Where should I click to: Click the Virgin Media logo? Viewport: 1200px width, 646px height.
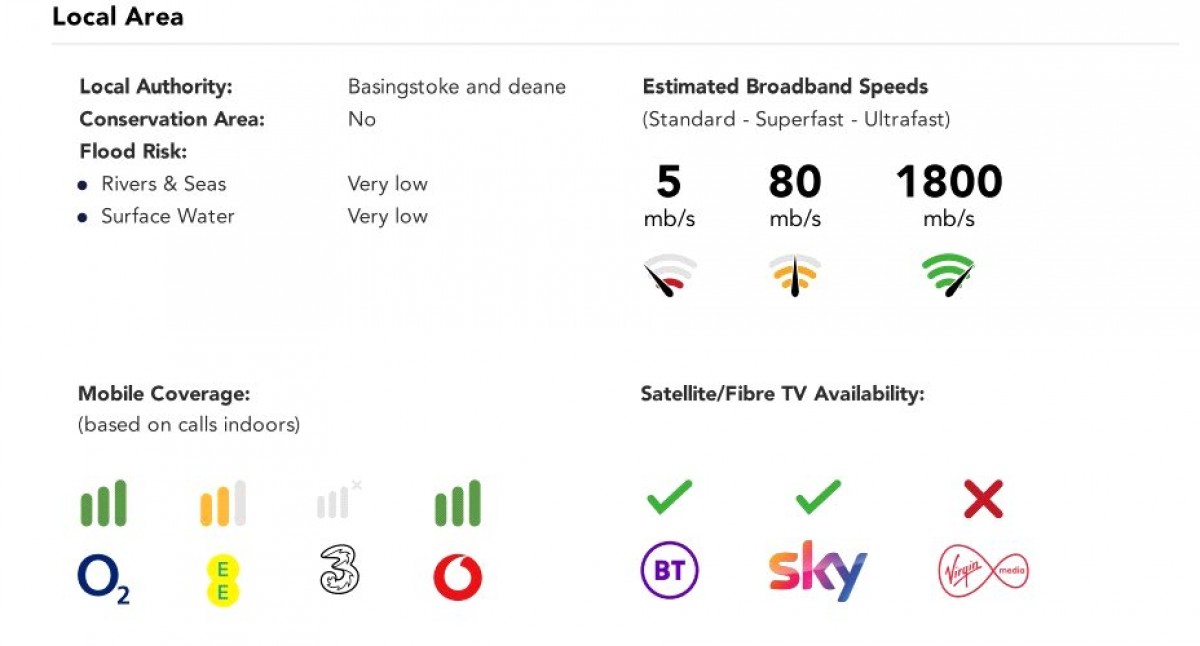point(983,571)
